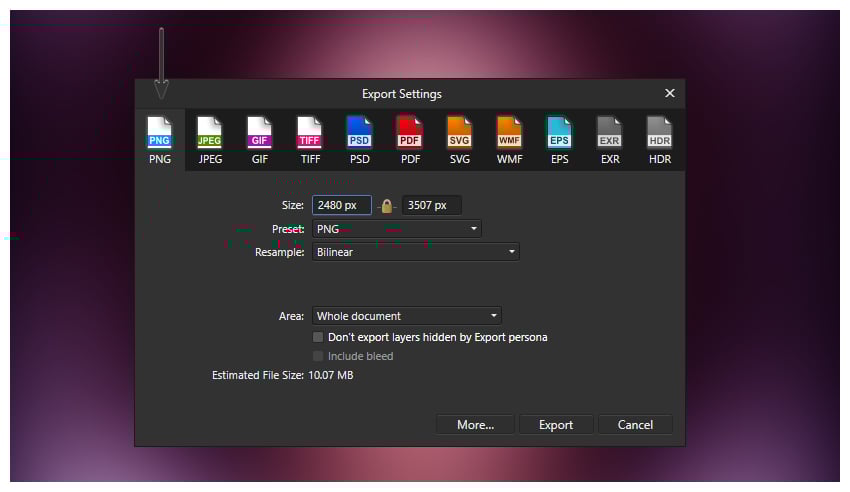
Task: Switch to HDR export format
Action: (660, 140)
